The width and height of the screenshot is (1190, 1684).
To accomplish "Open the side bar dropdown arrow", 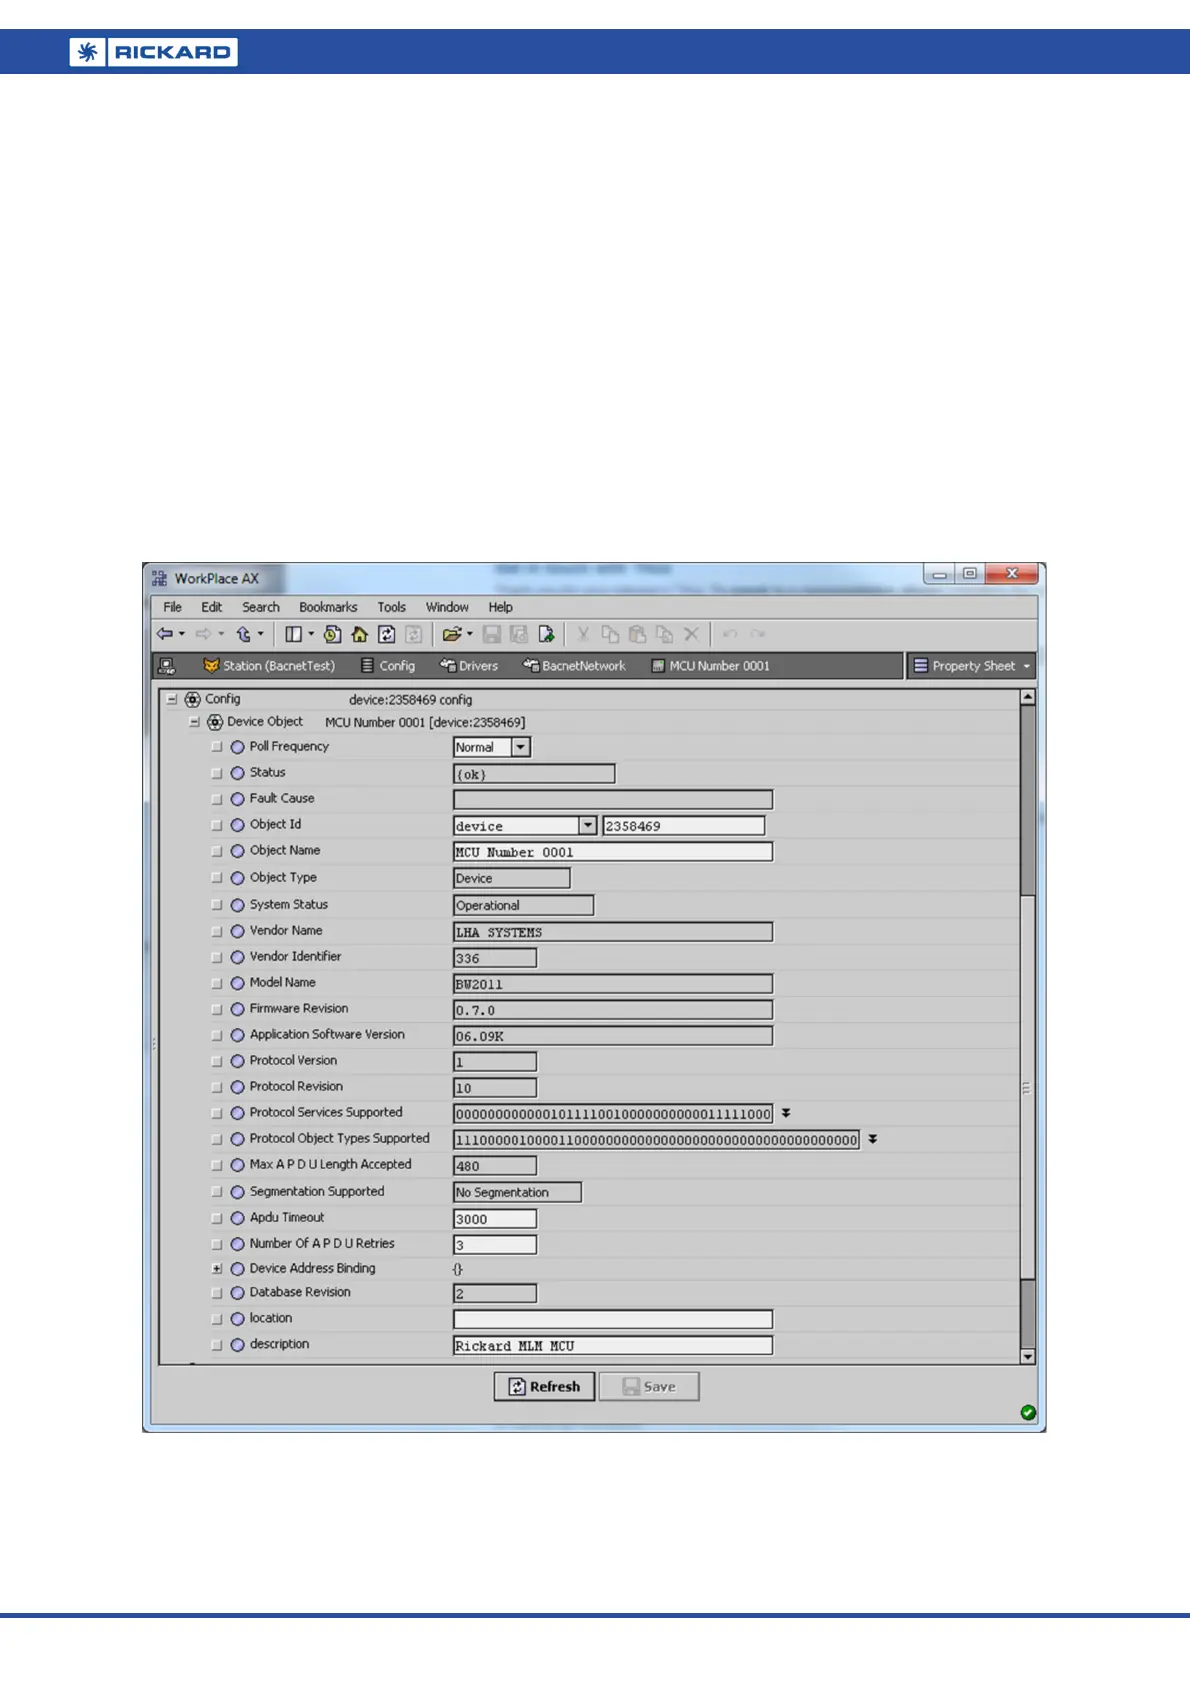I will pyautogui.click(x=311, y=634).
